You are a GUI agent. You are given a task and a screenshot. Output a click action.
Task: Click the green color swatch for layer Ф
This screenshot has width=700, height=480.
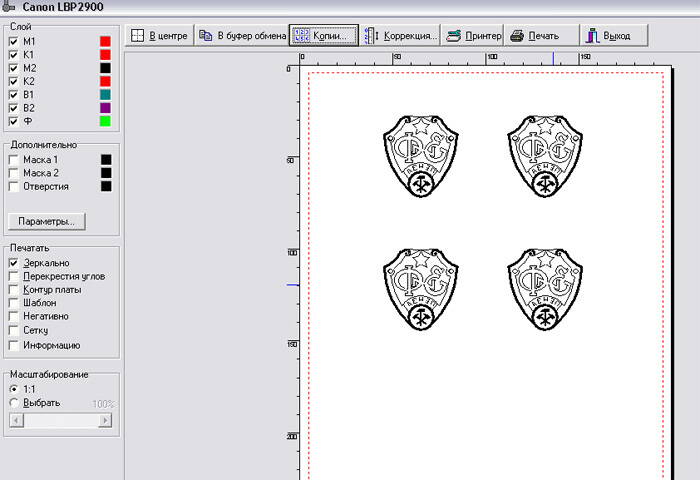pos(105,121)
